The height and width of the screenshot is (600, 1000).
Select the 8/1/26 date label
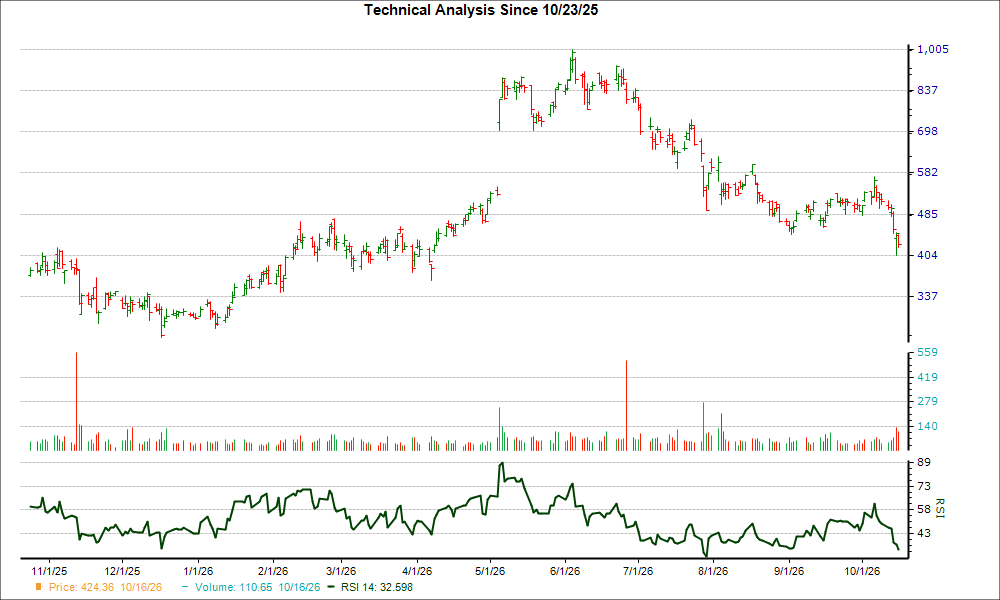(713, 571)
